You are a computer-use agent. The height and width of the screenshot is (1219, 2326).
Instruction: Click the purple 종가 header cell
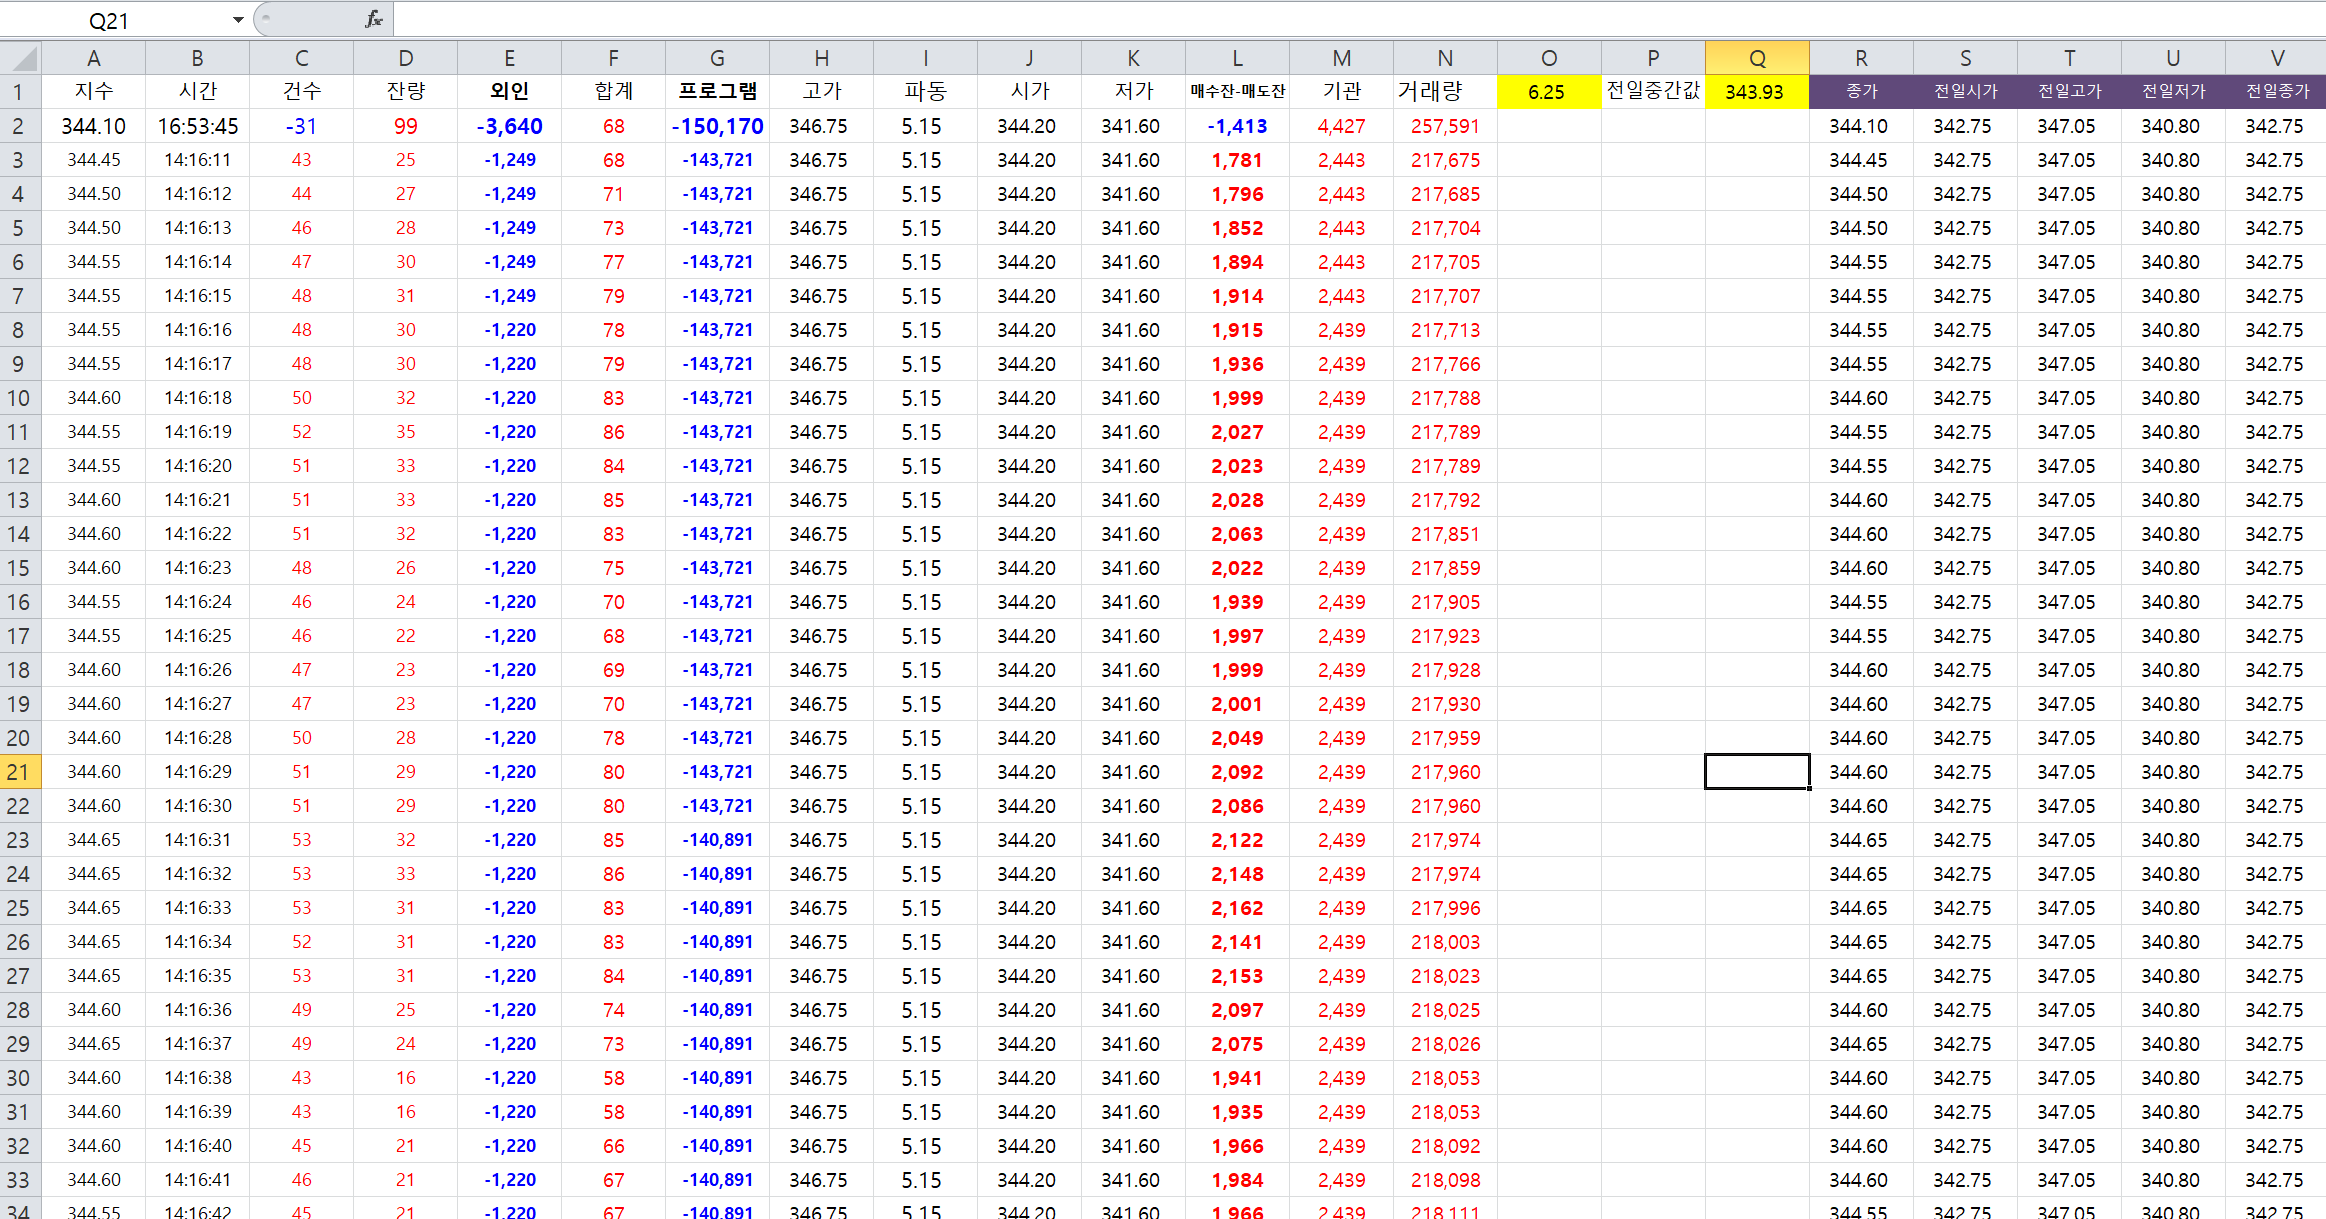click(x=1860, y=92)
